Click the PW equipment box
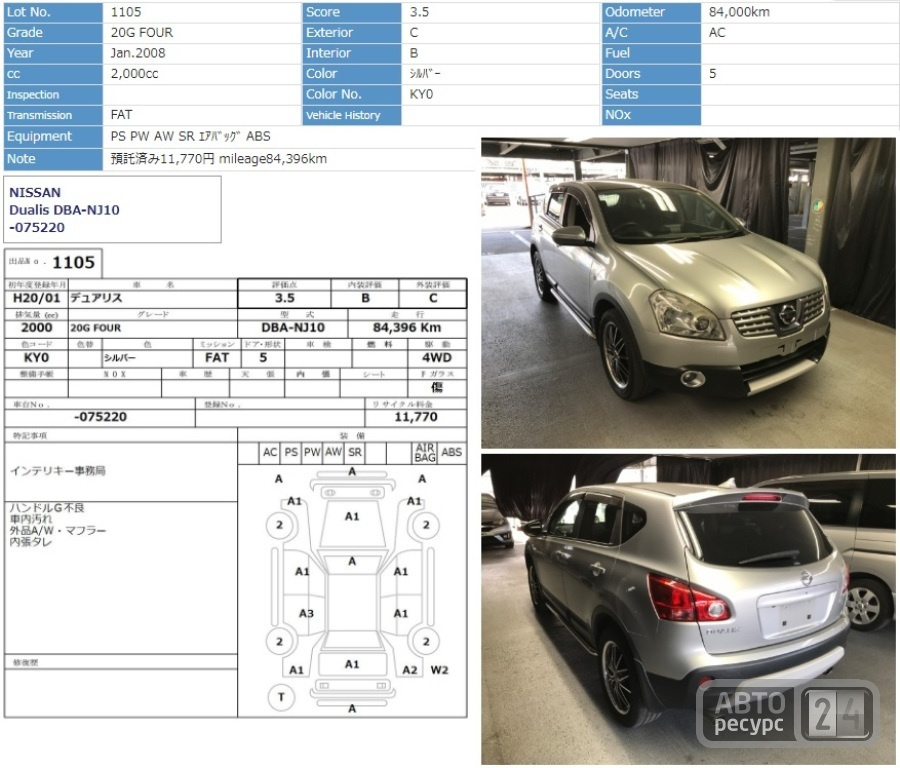 (x=312, y=452)
